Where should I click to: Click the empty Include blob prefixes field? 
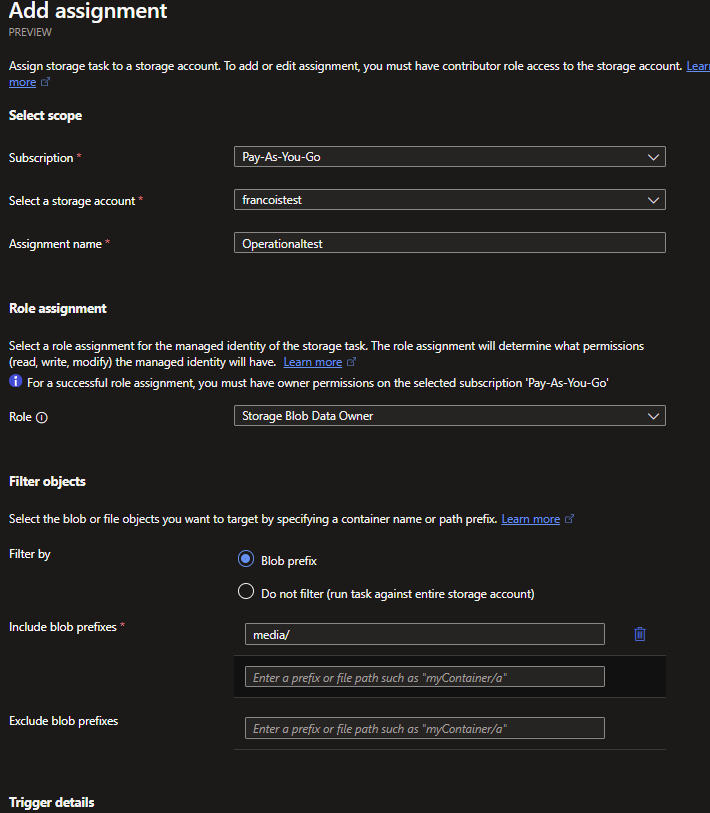[x=425, y=677]
